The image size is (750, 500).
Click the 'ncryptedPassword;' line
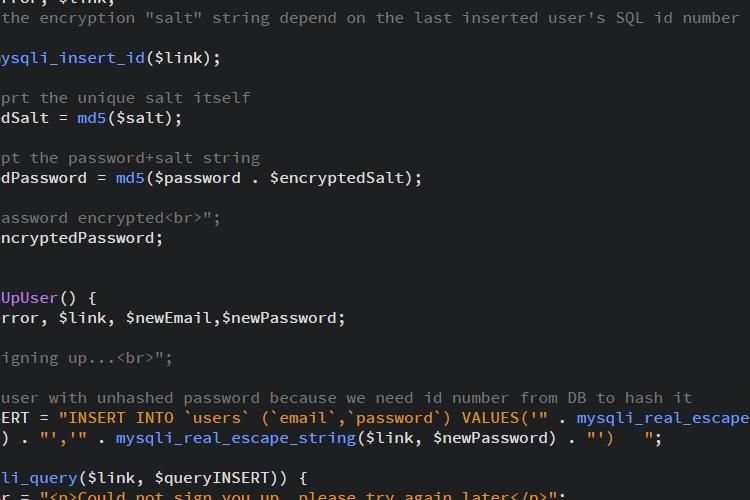81,238
